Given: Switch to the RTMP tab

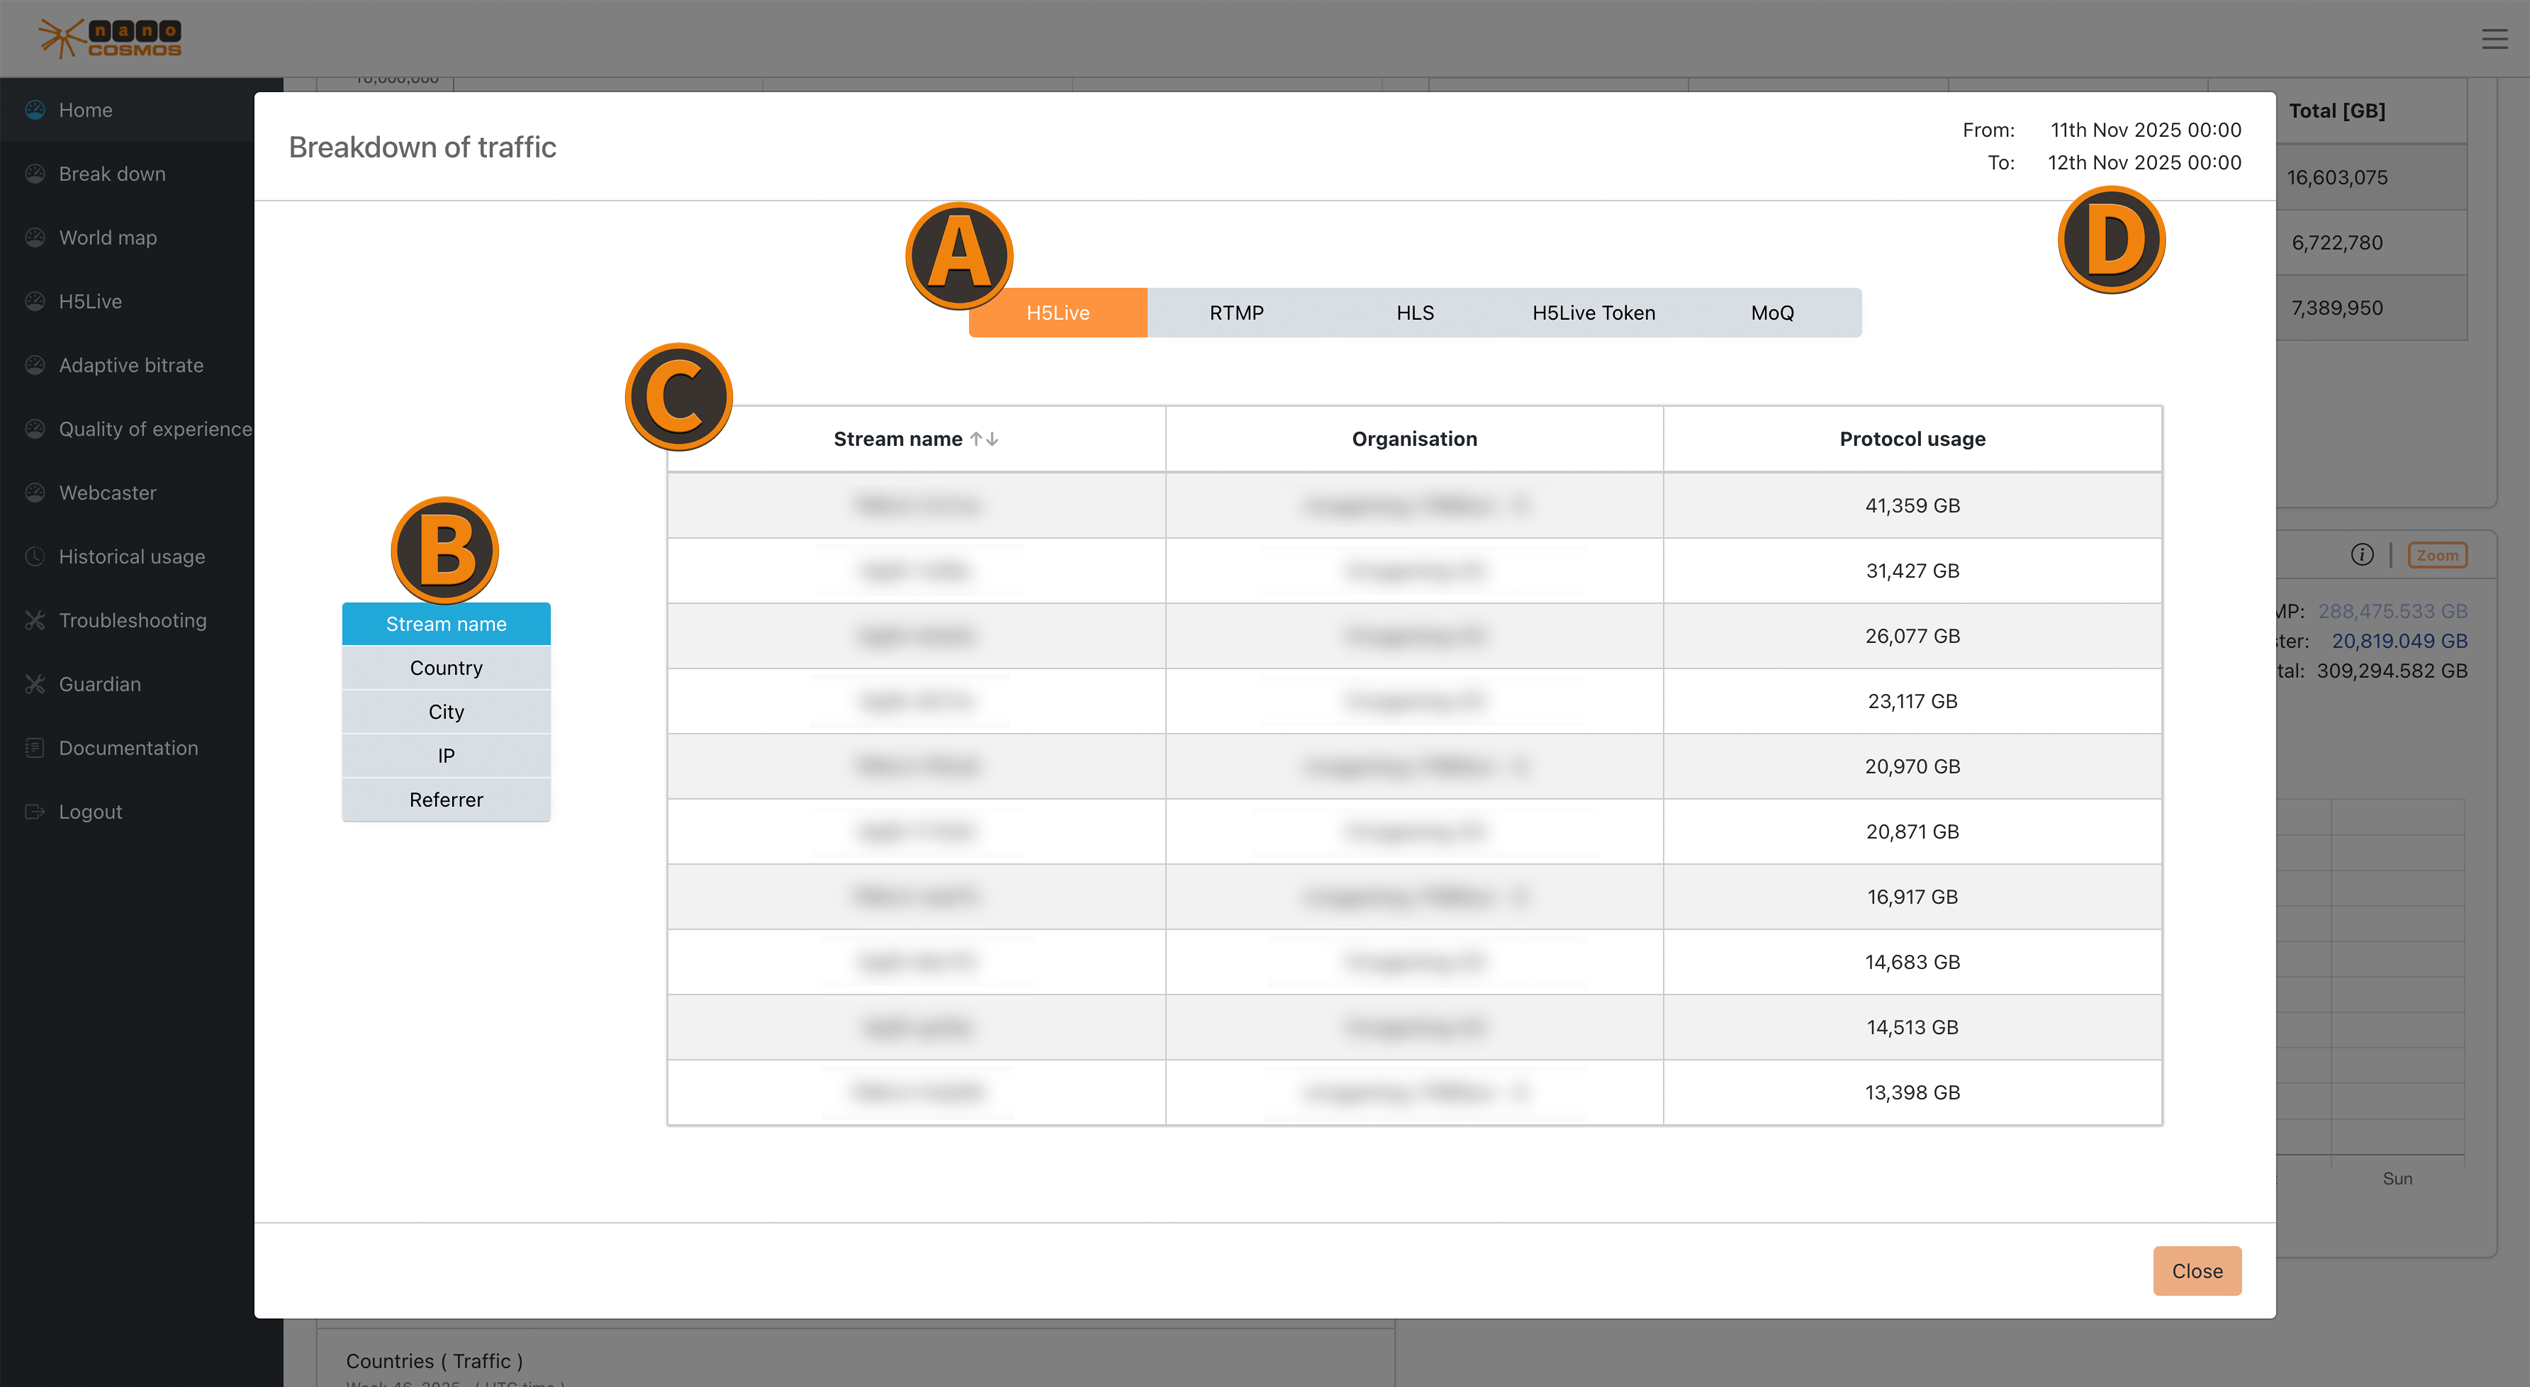Looking at the screenshot, I should tap(1236, 312).
